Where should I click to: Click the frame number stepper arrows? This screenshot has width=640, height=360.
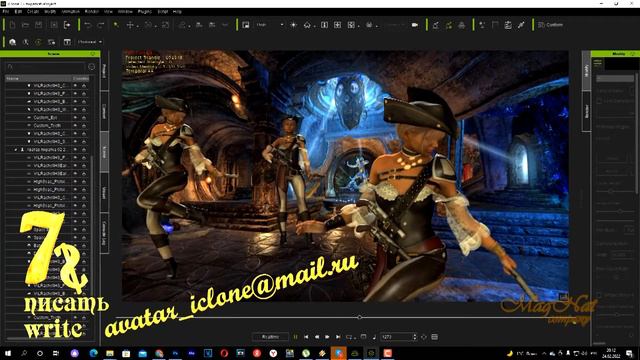tap(415, 337)
